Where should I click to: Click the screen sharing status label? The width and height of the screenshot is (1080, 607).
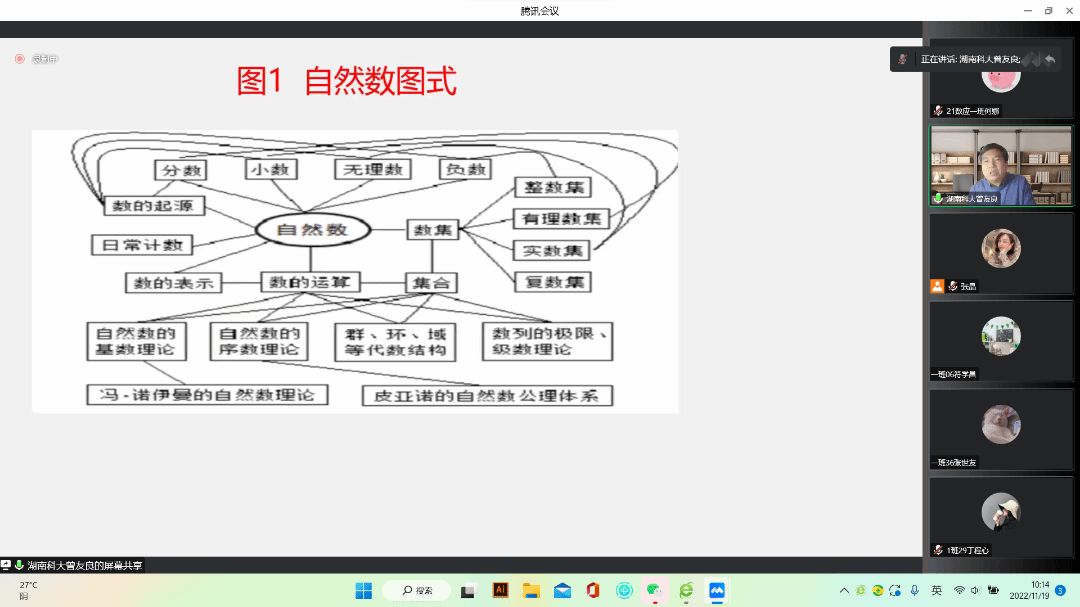78,565
